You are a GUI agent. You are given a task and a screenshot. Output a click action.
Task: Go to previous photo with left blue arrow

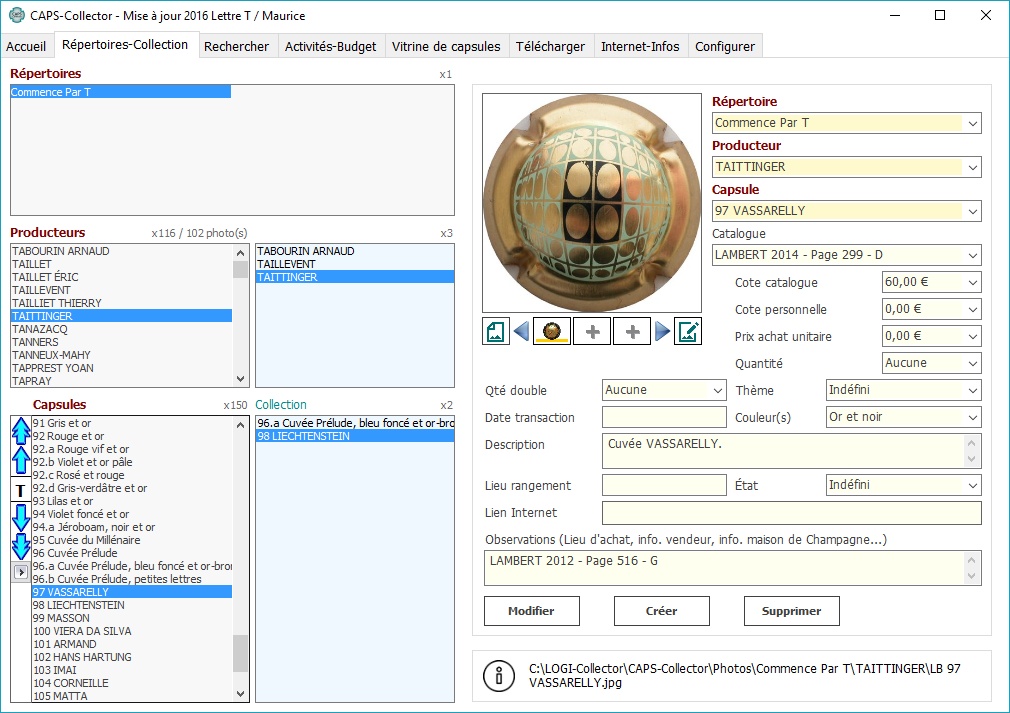[521, 332]
